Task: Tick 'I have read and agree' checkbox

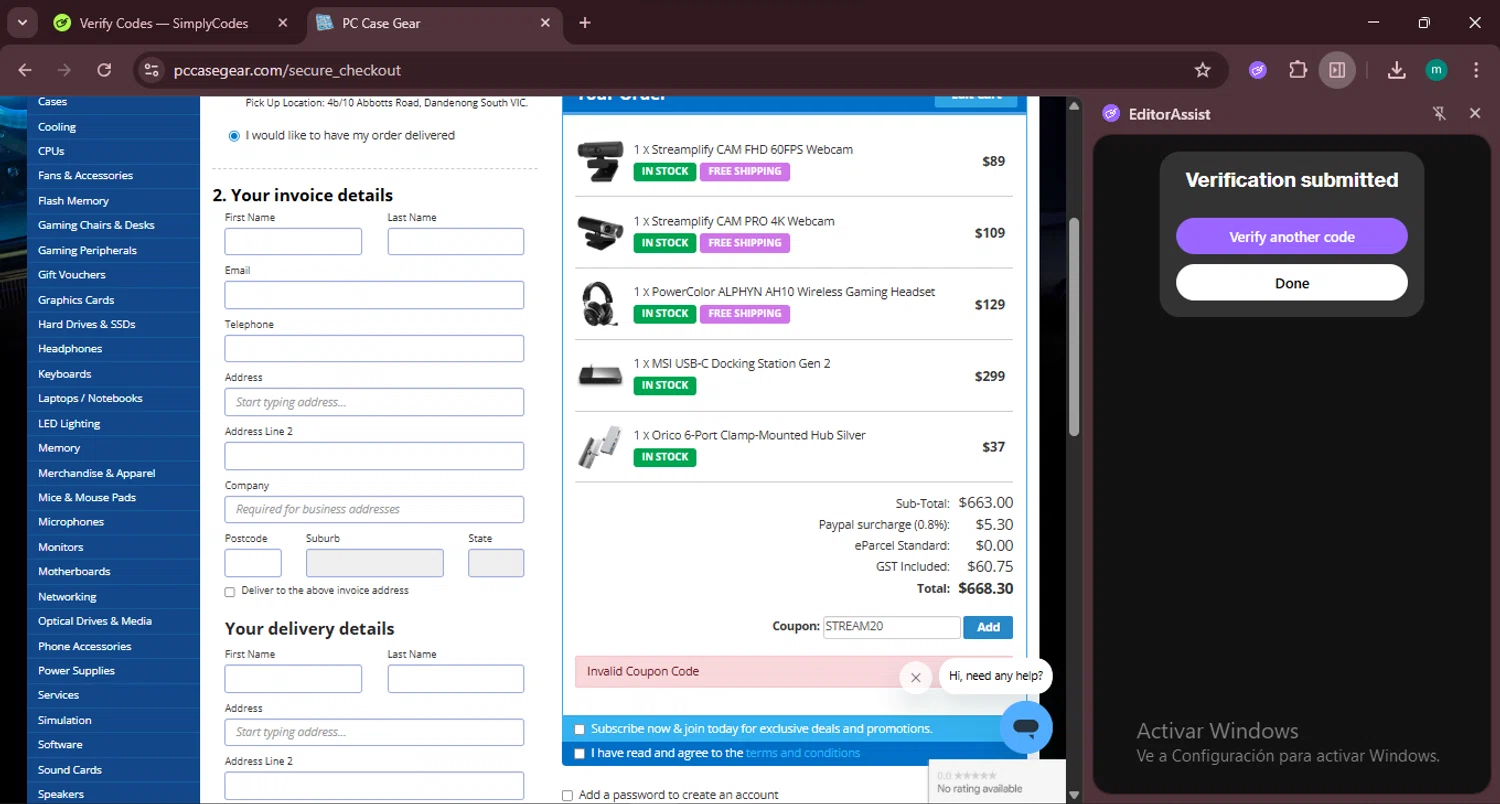Action: (579, 753)
